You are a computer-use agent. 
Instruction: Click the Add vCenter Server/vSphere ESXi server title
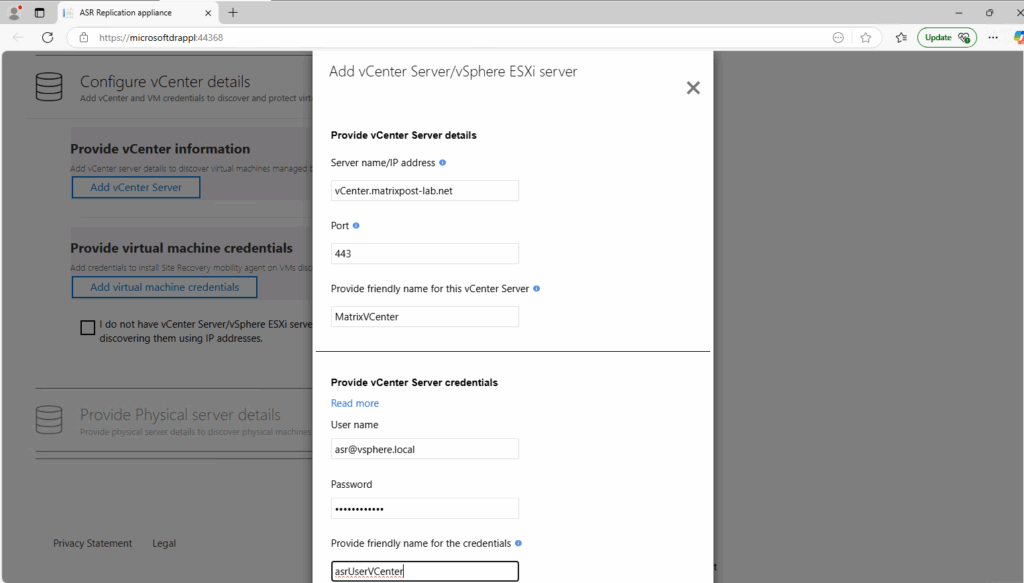coord(453,72)
